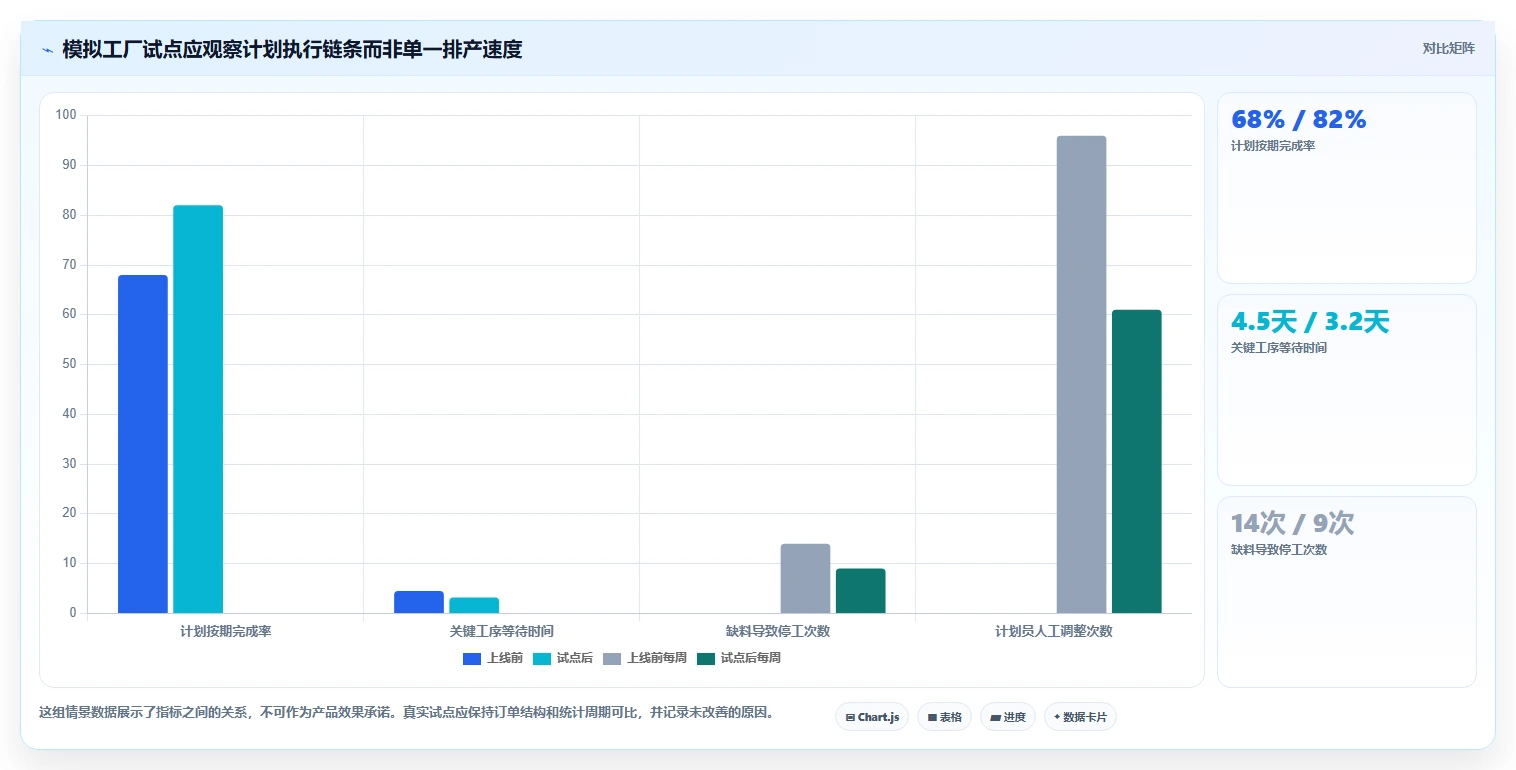This screenshot has height=770, width=1516.
Task: Click x-axis label 缺料导致停工次数
Action: 778,632
